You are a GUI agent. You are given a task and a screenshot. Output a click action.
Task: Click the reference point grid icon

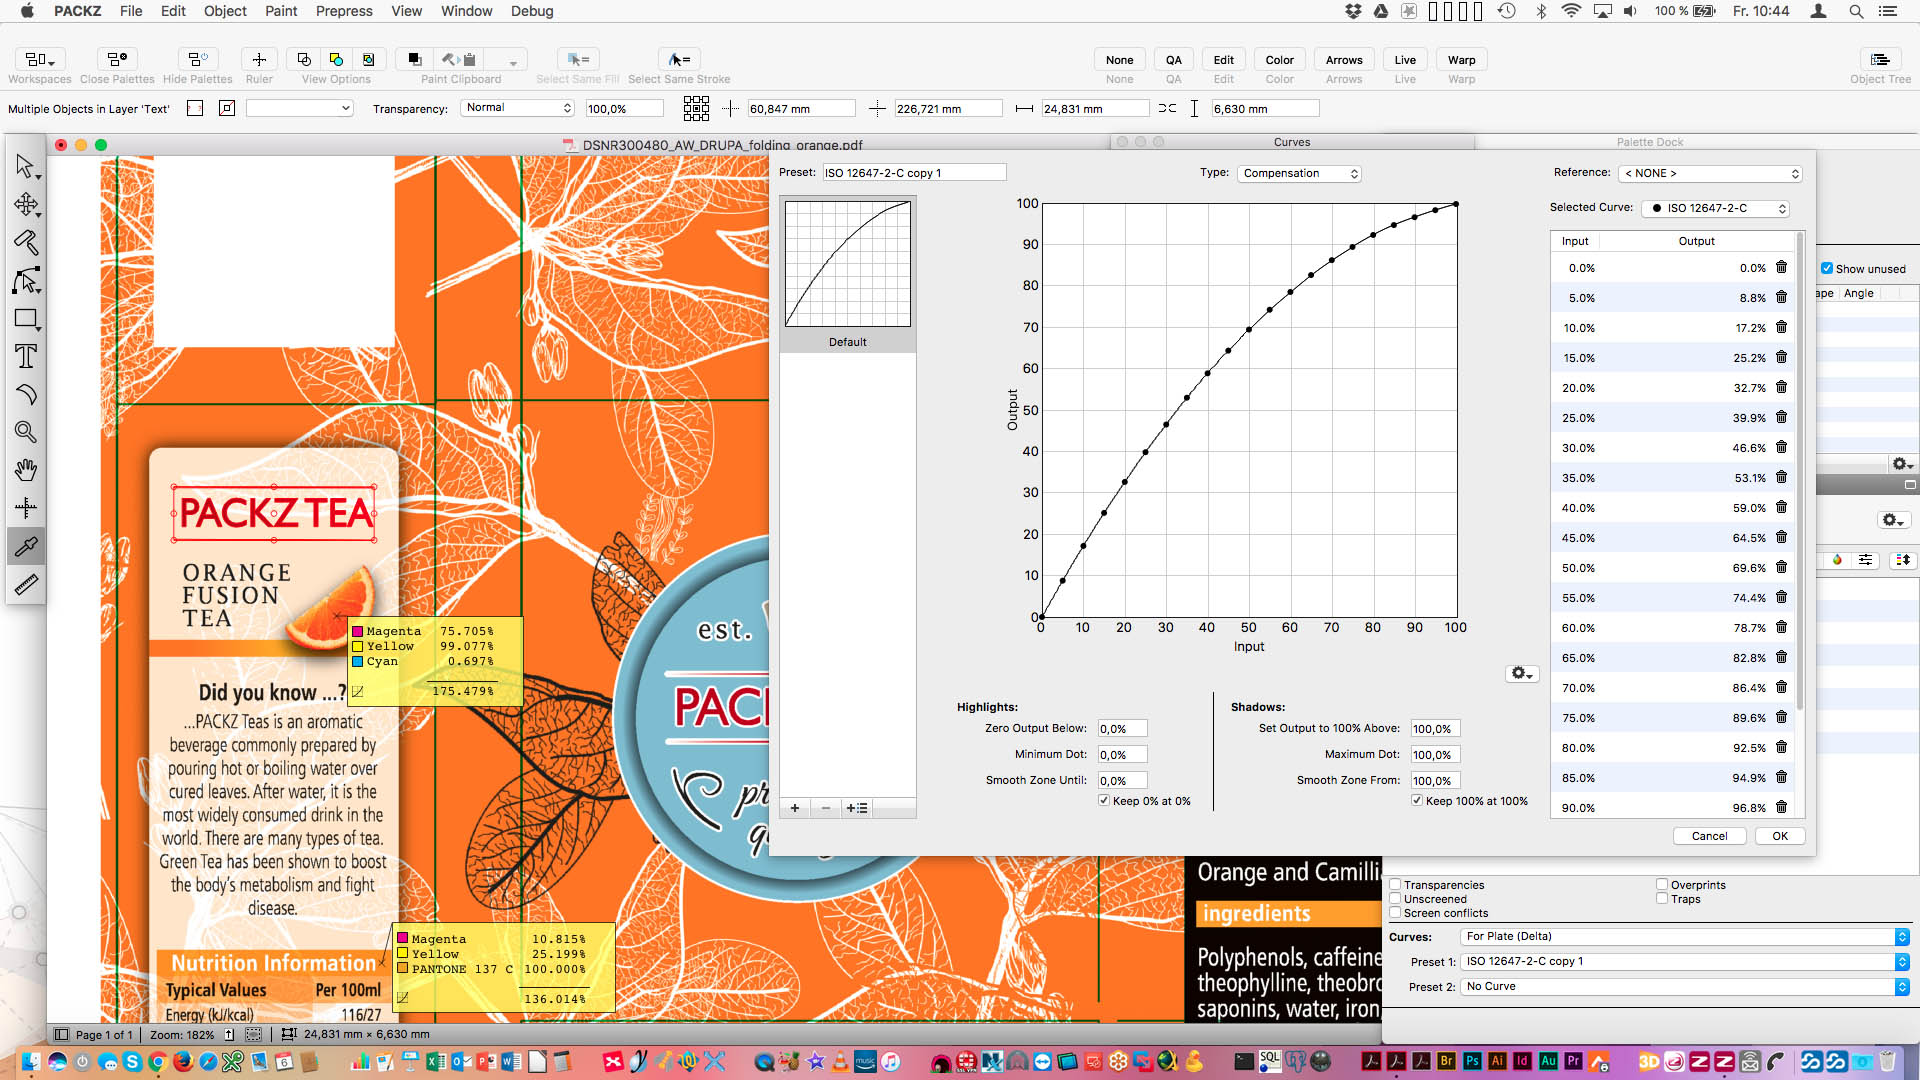click(x=696, y=108)
